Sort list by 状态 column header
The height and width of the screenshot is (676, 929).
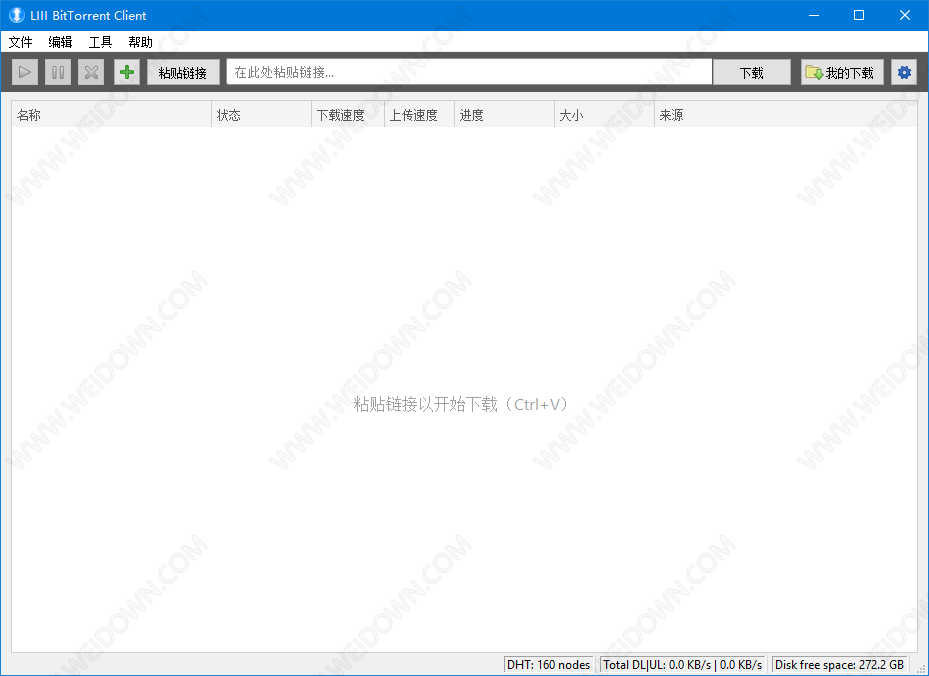pyautogui.click(x=261, y=115)
